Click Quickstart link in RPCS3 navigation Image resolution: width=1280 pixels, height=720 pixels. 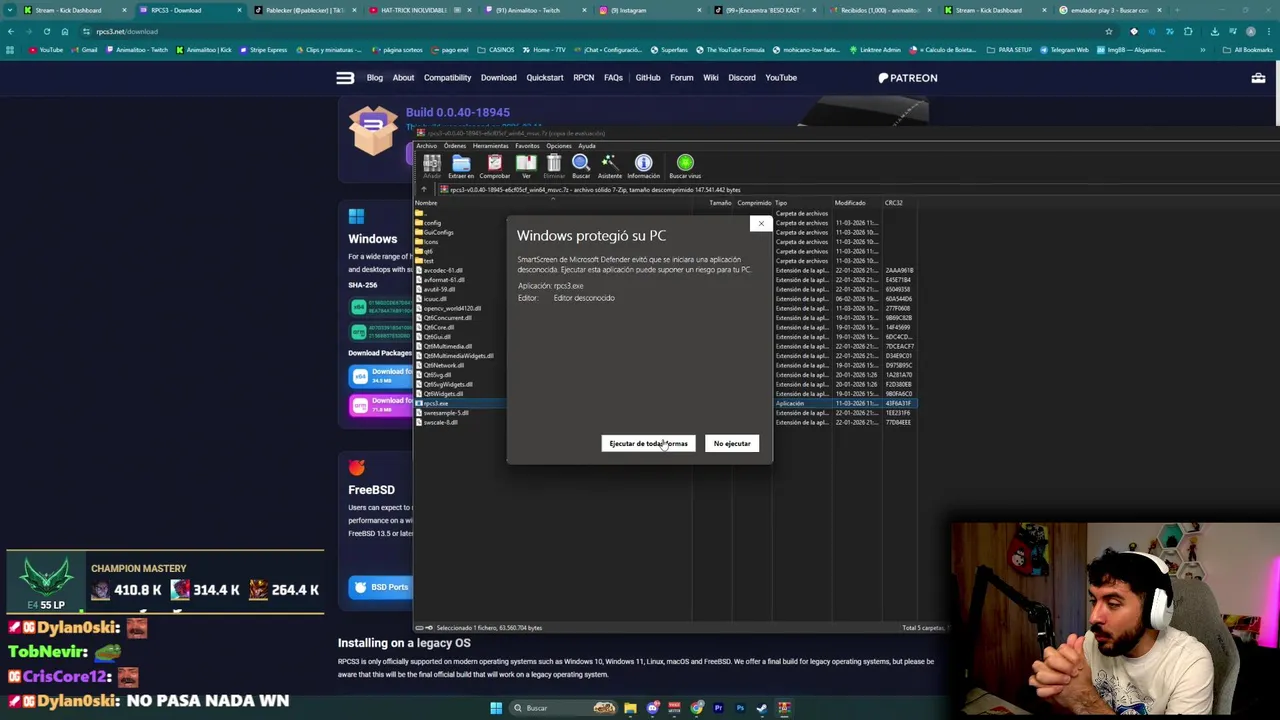[545, 78]
